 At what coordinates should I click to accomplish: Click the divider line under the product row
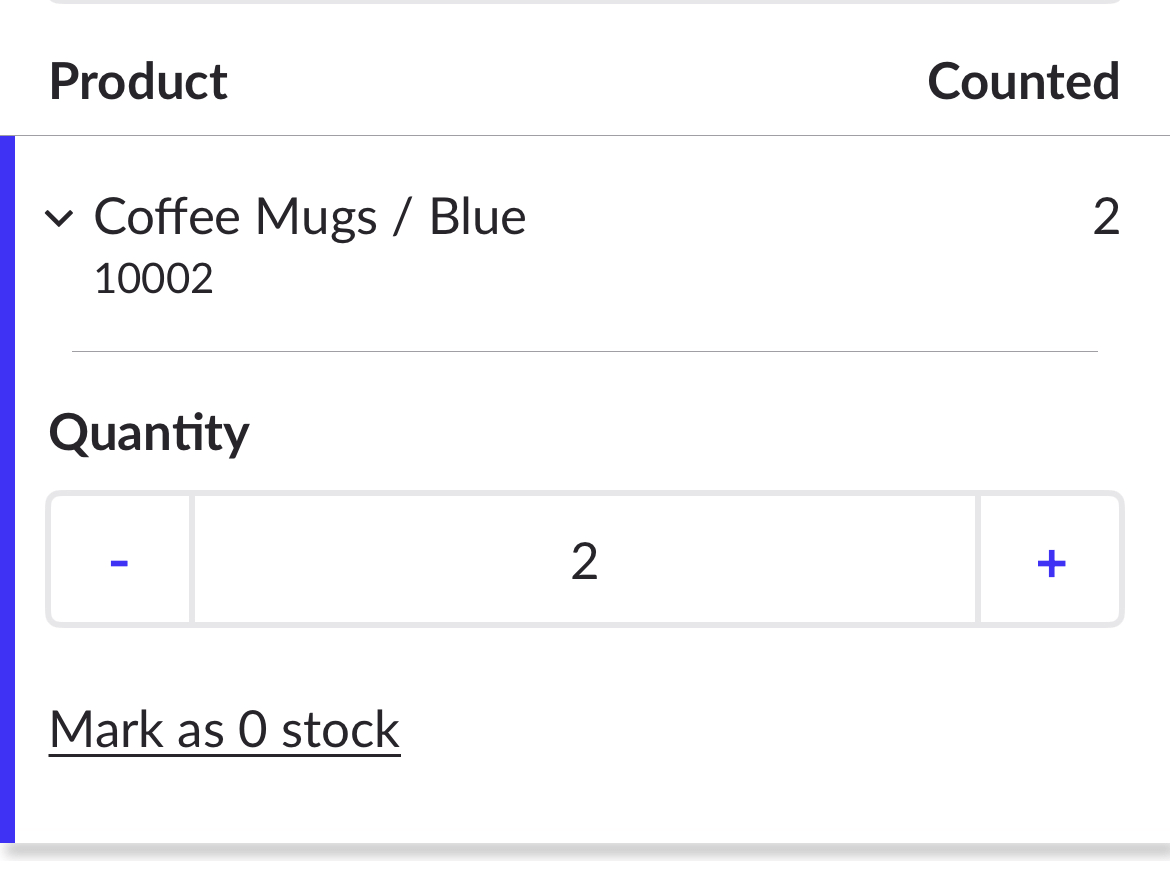coord(584,350)
